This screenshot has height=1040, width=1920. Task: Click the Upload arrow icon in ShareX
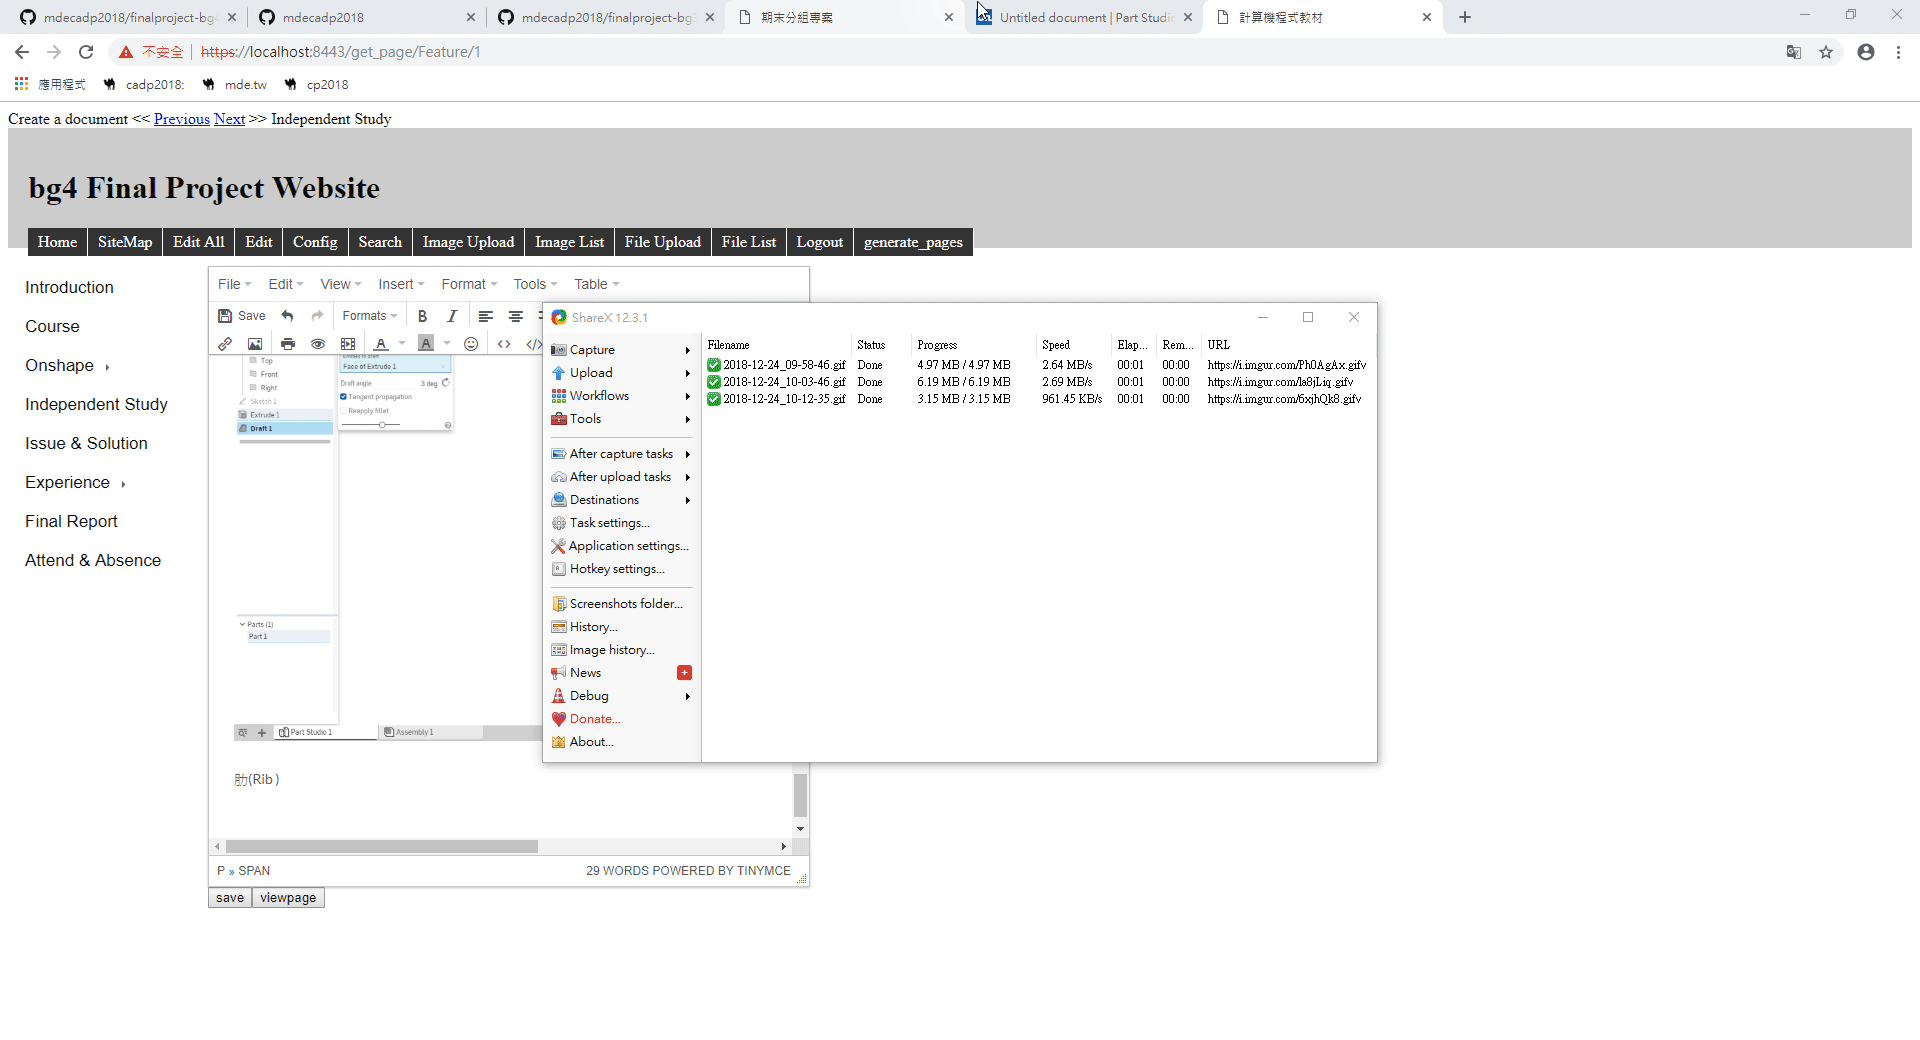click(x=559, y=373)
